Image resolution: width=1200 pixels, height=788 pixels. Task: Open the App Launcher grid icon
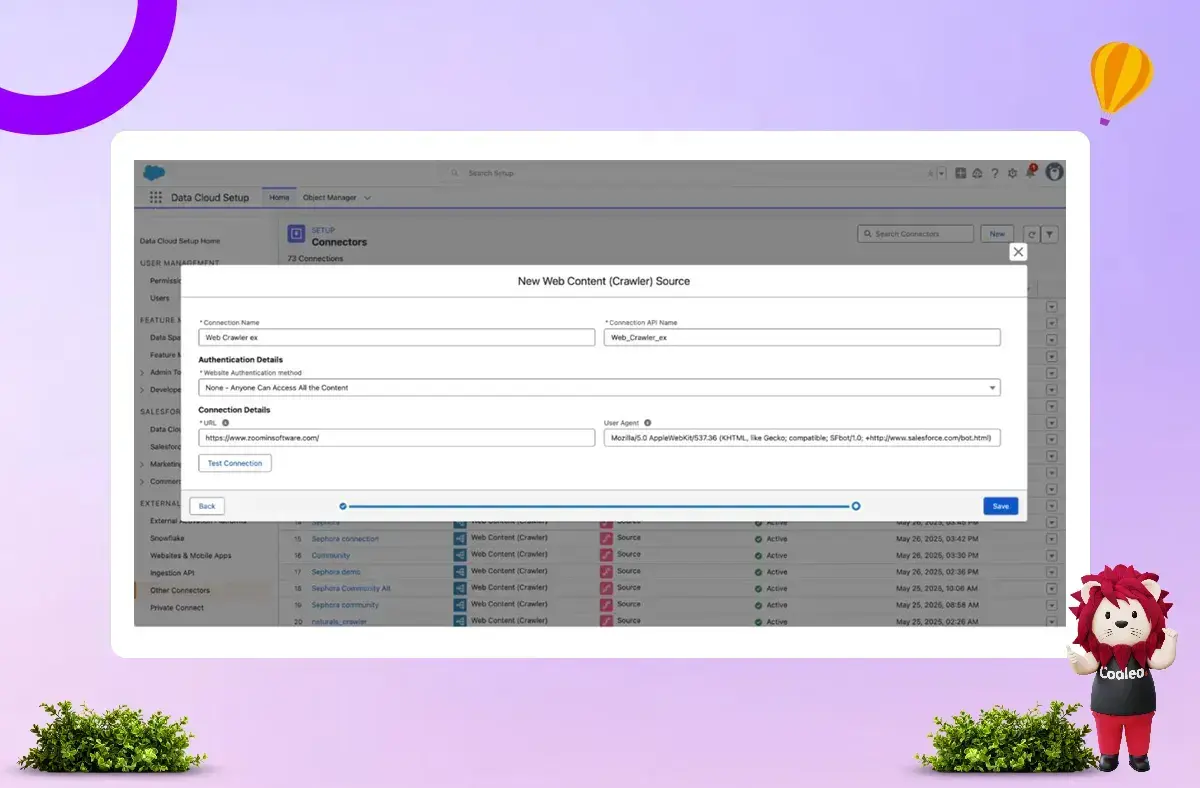pos(156,198)
